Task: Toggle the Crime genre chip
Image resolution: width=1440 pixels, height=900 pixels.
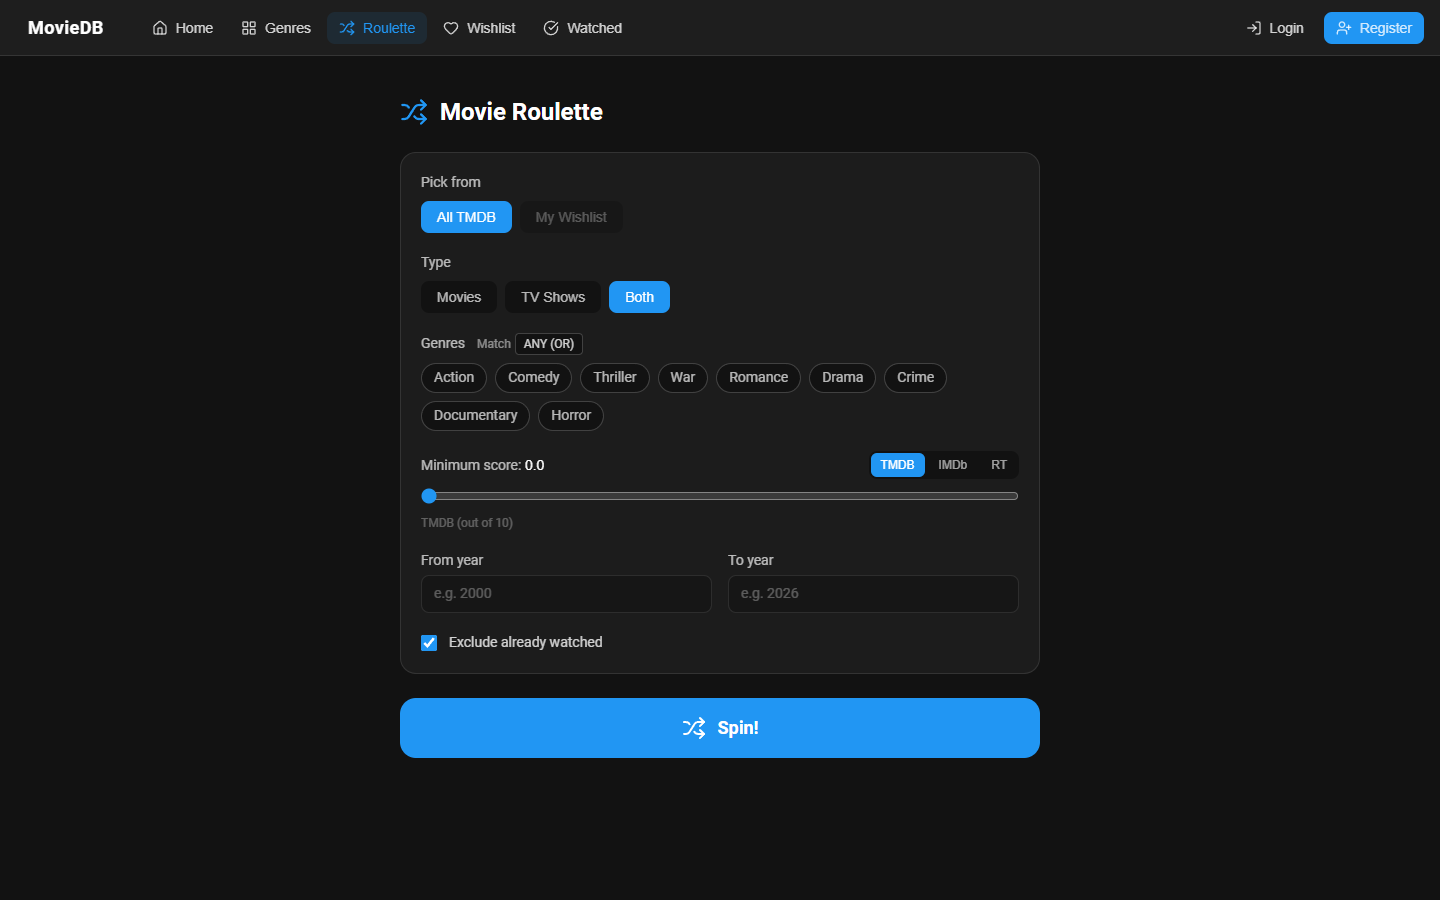Action: [x=915, y=378]
